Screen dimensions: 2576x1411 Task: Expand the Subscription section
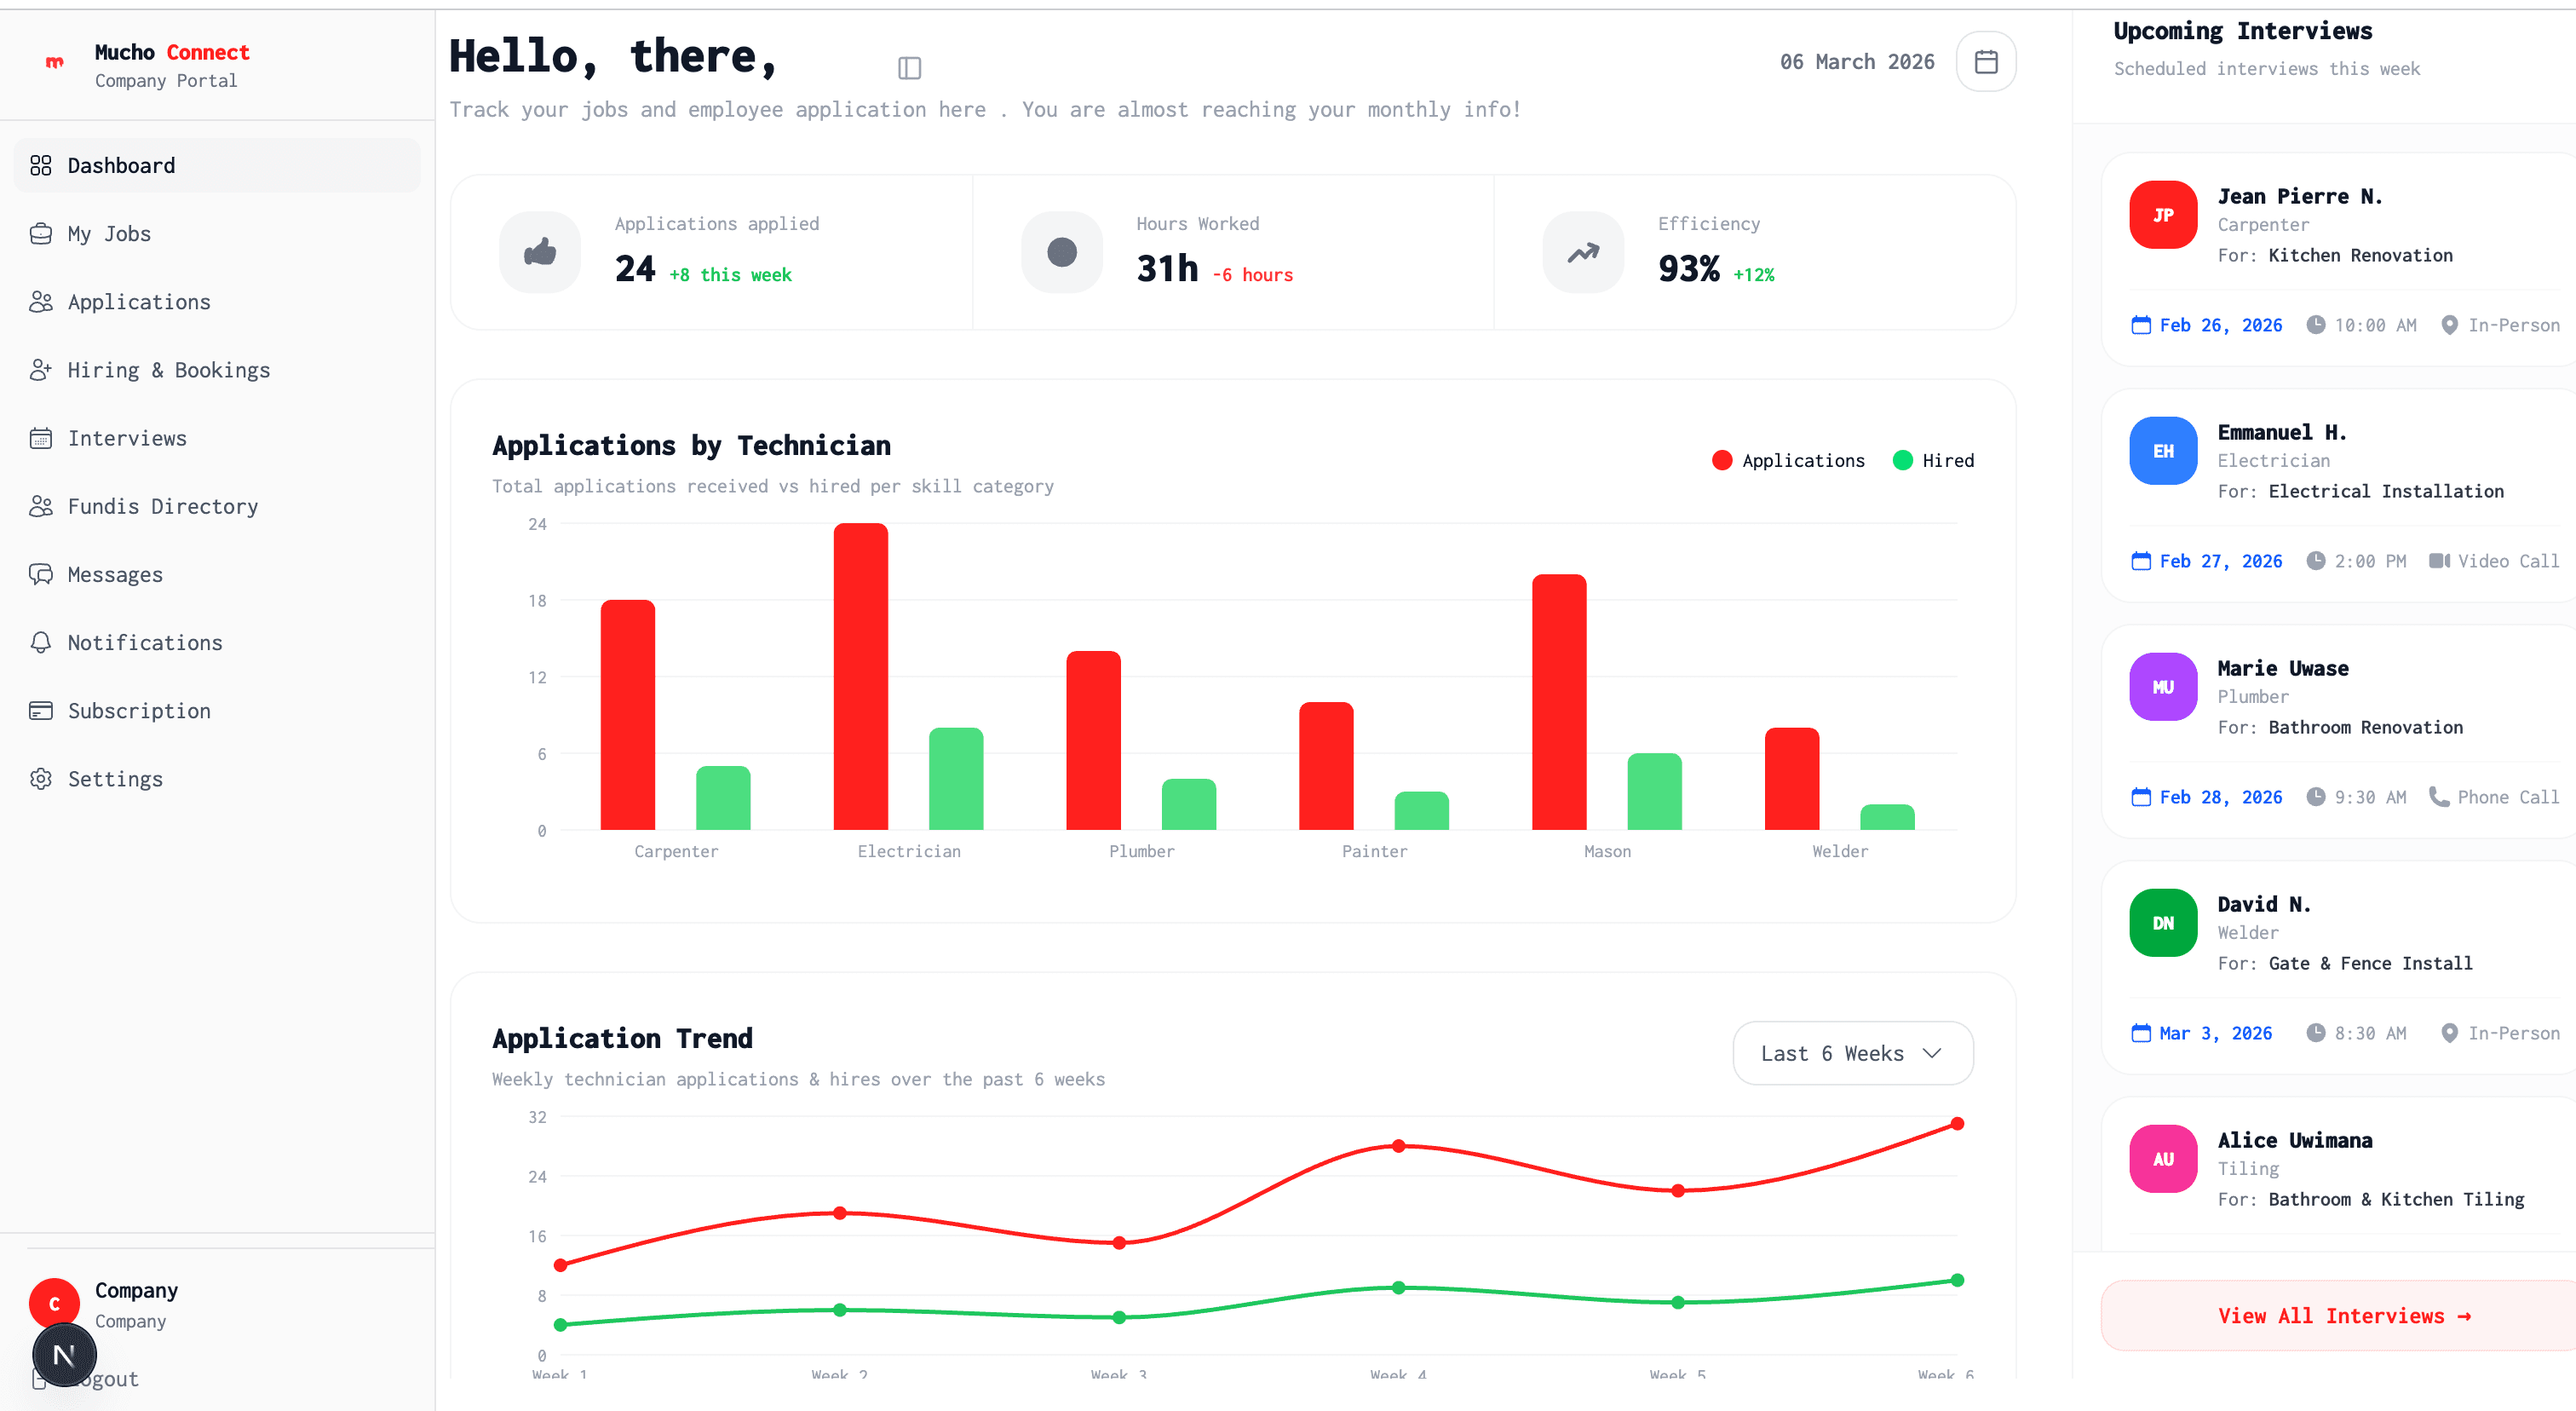pos(138,710)
